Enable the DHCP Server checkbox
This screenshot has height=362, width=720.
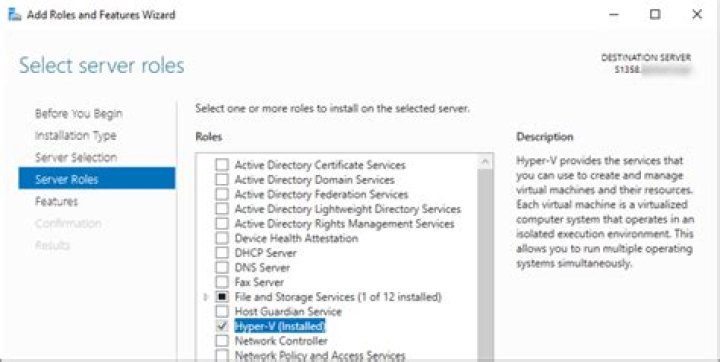(222, 253)
